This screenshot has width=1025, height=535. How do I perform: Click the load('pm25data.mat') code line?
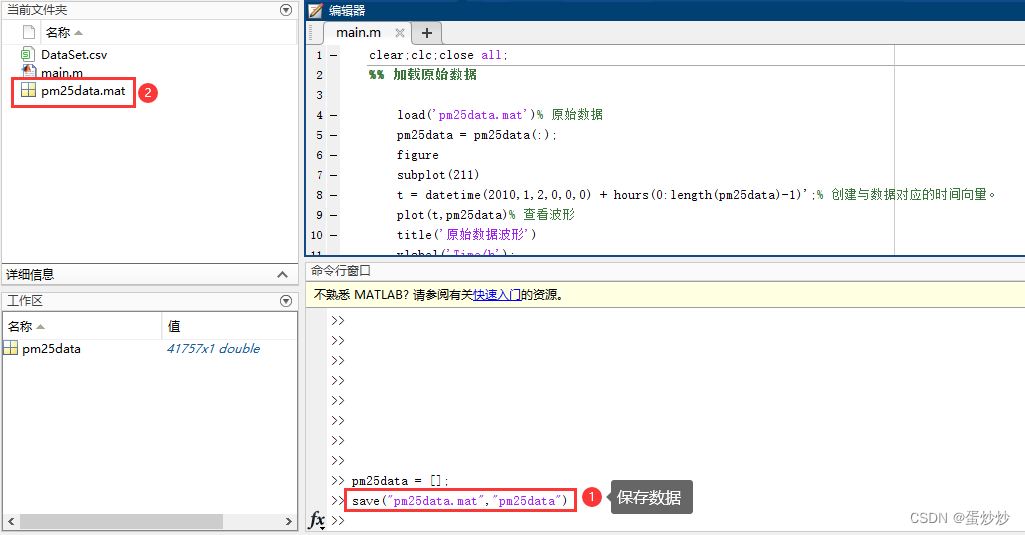pos(499,114)
